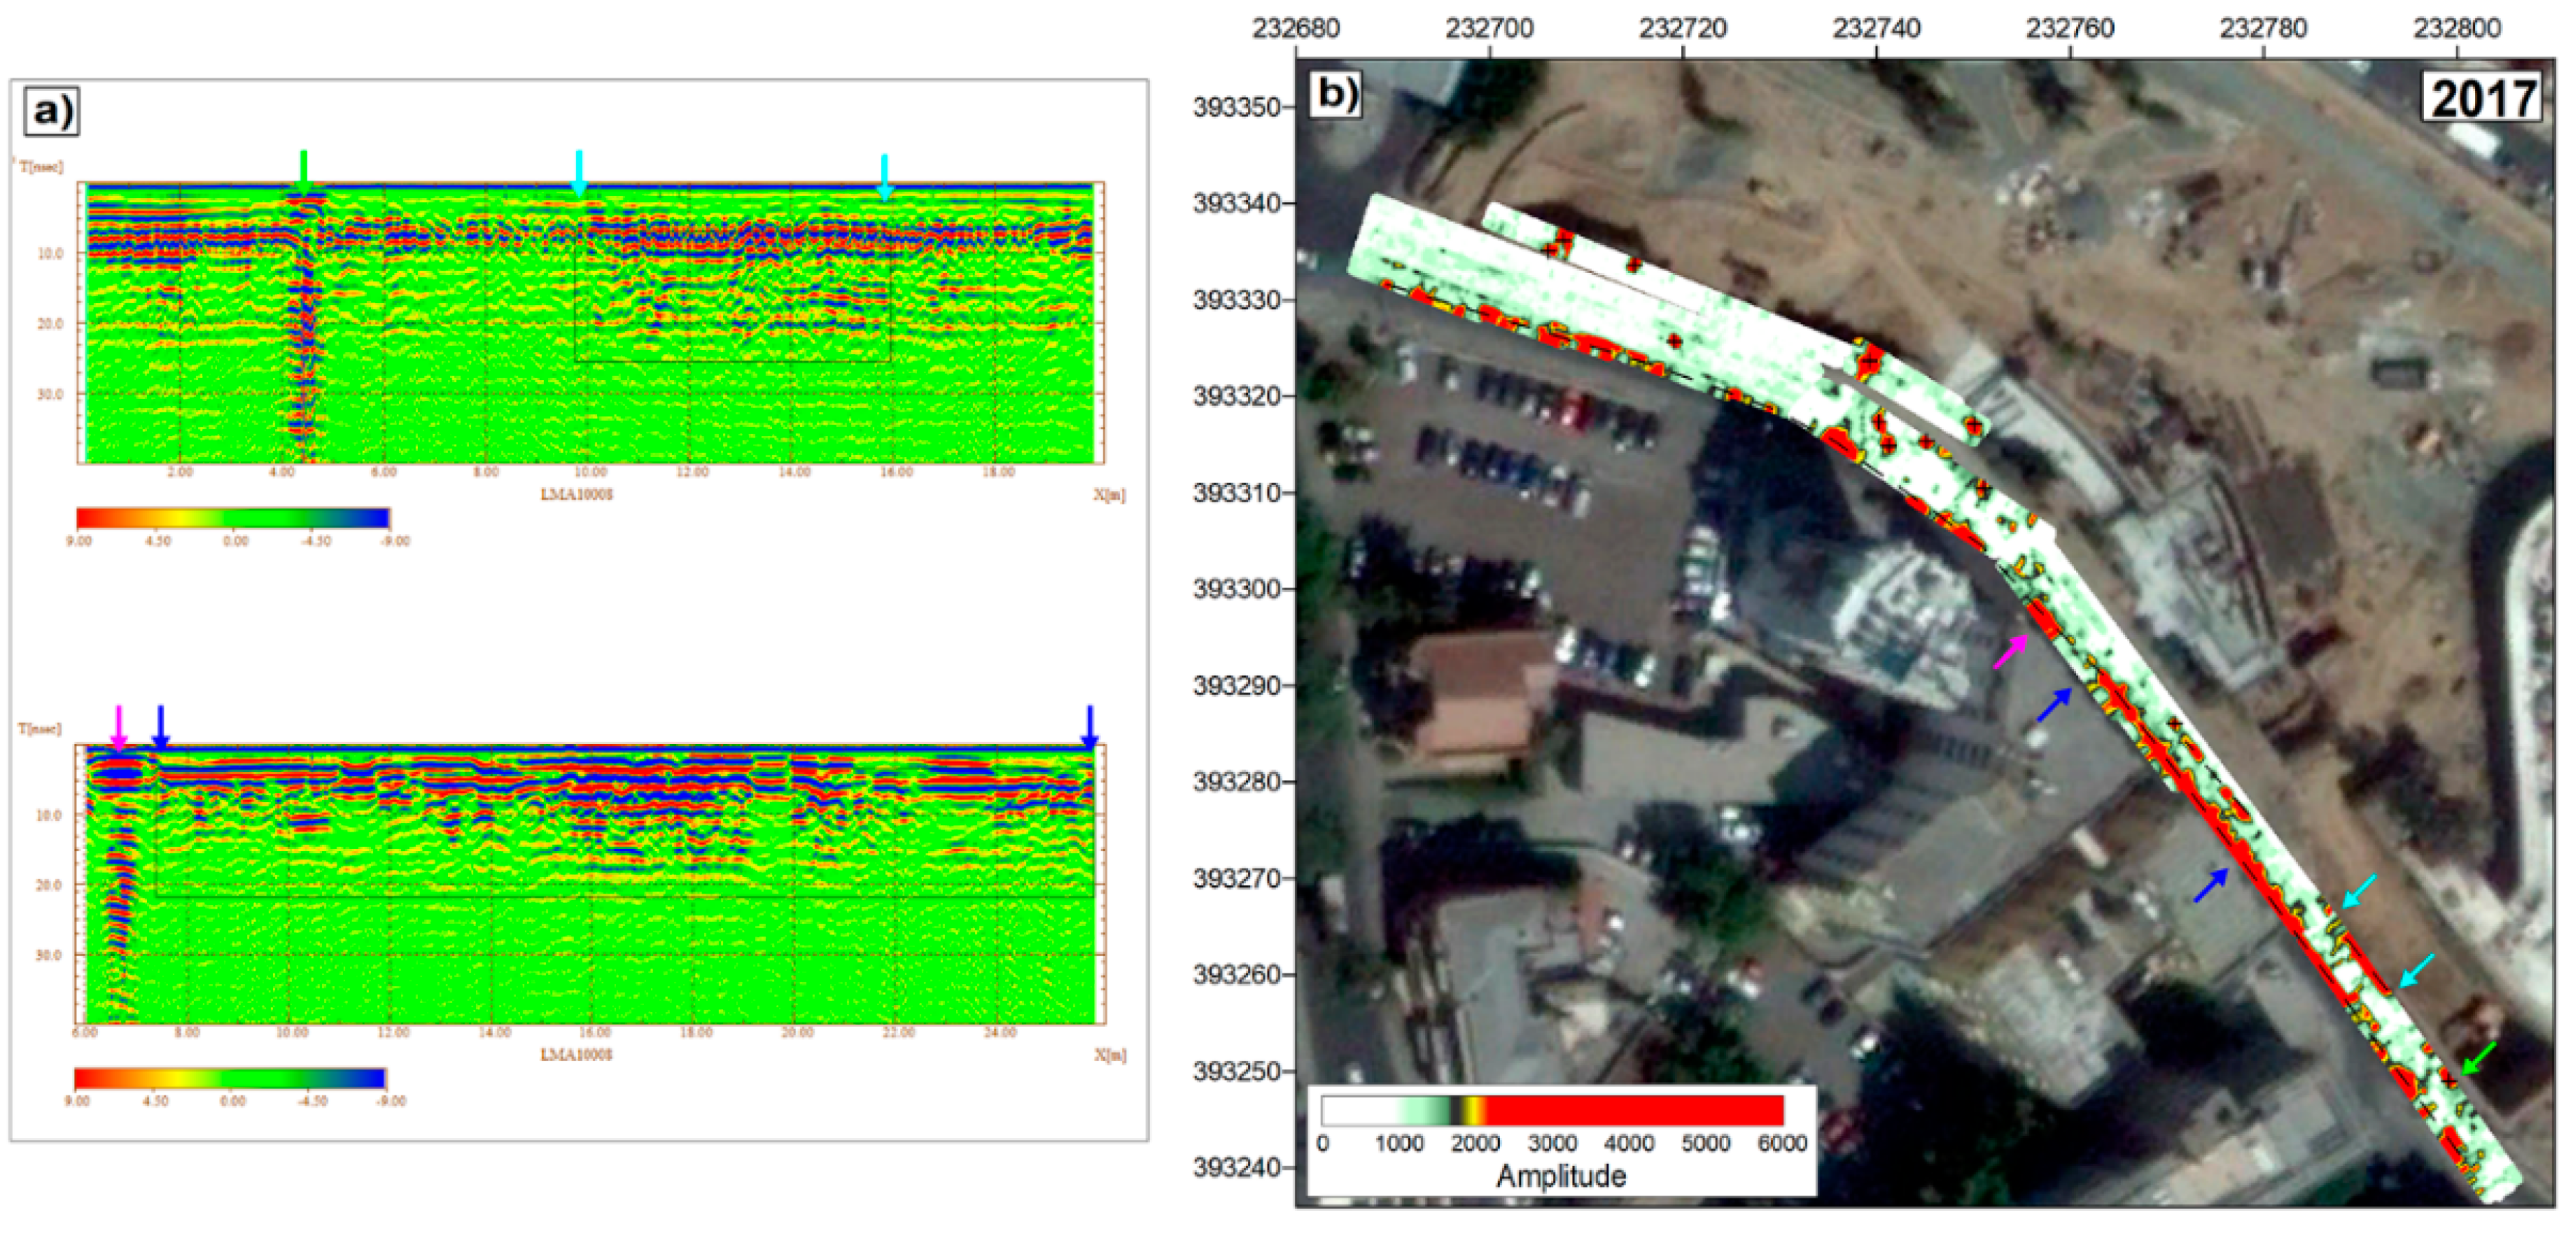The image size is (2566, 1243).
Task: Click the '2017' year label box
Action: 2482,98
